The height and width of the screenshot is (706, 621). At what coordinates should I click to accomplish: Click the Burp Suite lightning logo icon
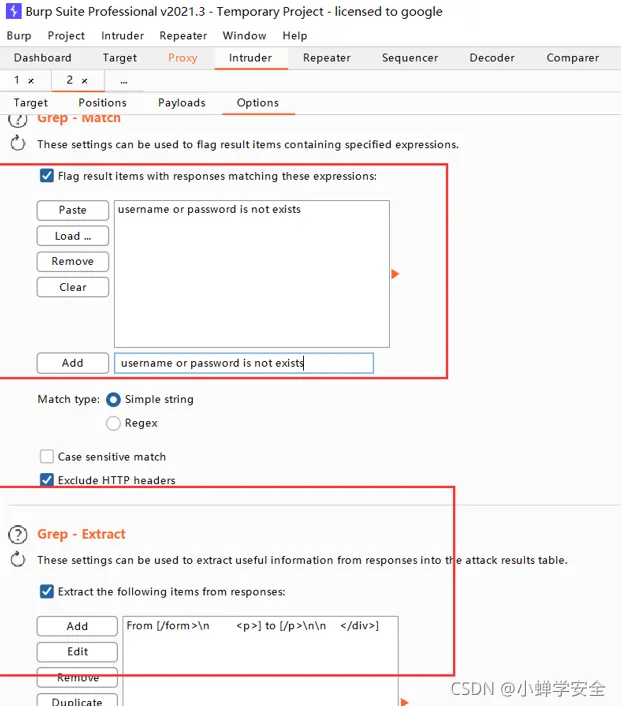pos(13,11)
